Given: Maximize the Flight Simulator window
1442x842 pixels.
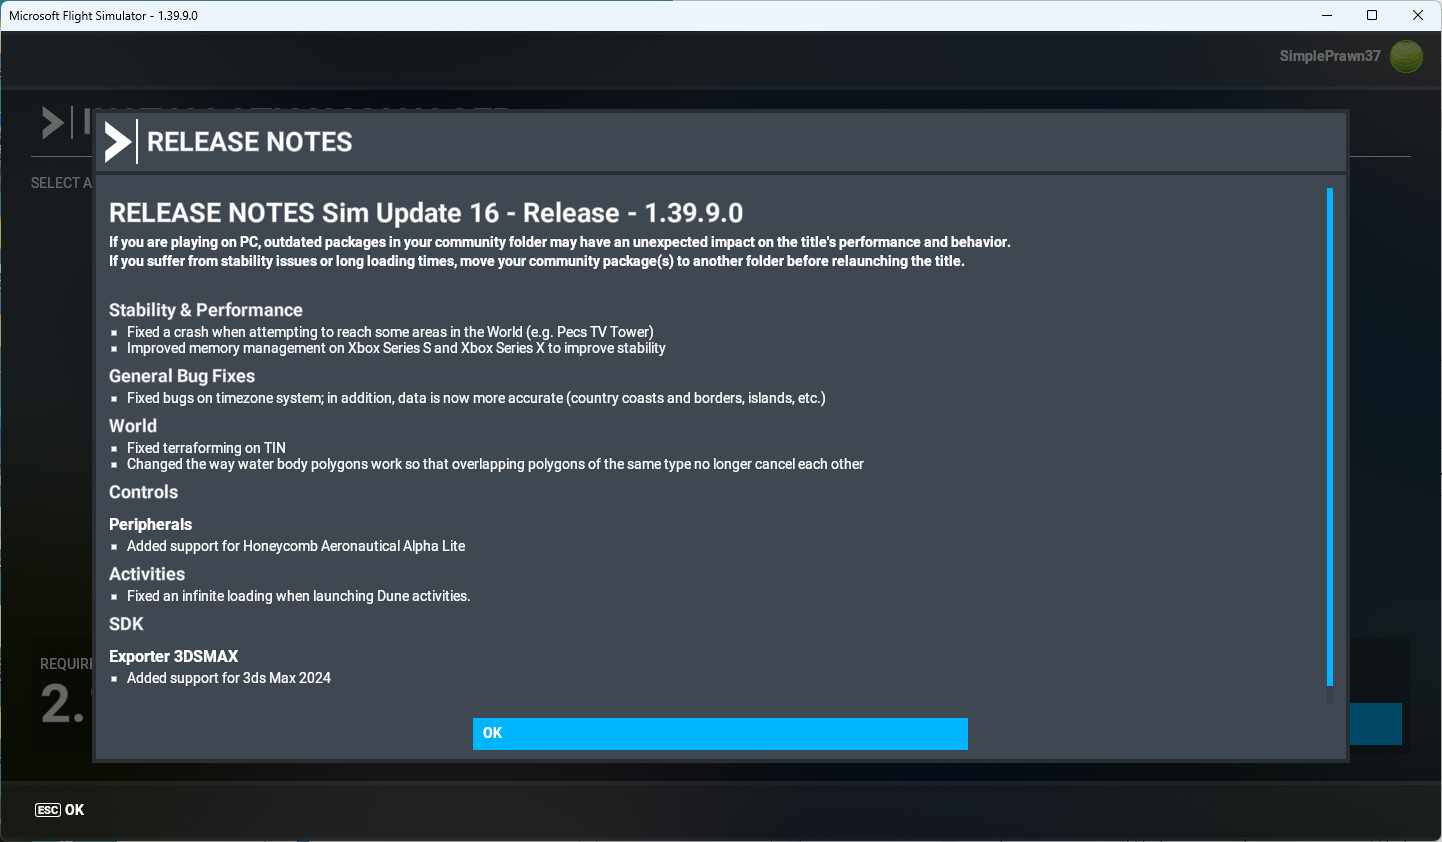Looking at the screenshot, I should click(1372, 15).
